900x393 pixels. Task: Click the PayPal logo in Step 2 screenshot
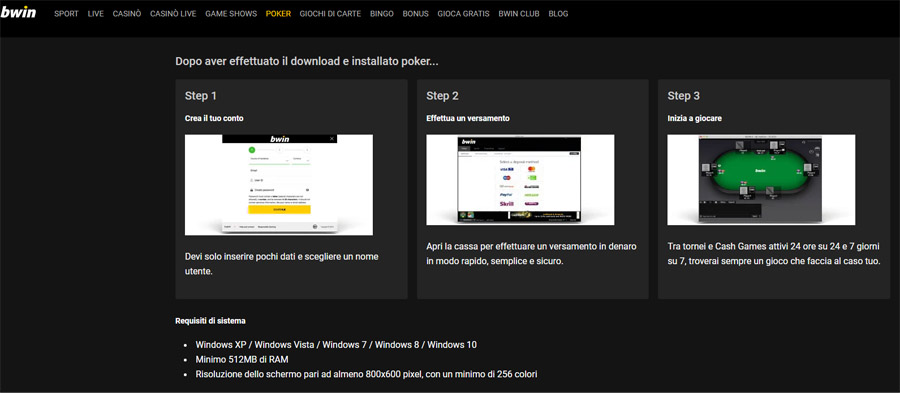tap(507, 195)
